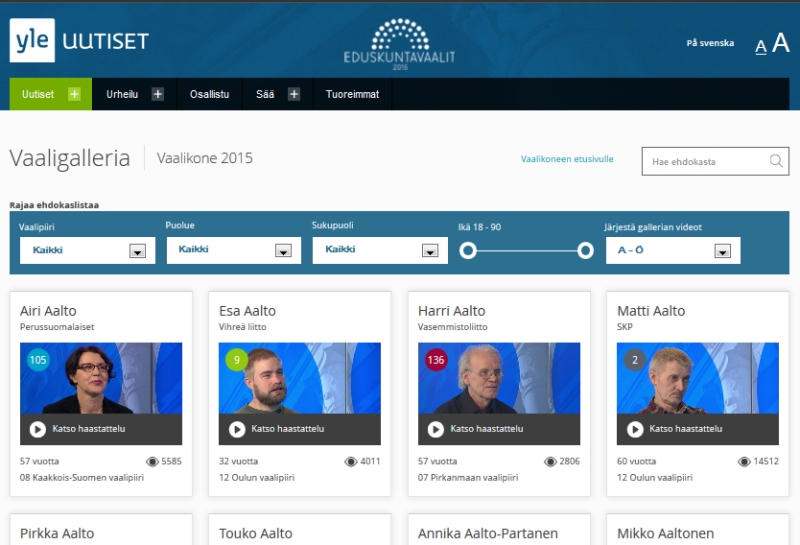Open the Osallistu menu item

coord(209,94)
